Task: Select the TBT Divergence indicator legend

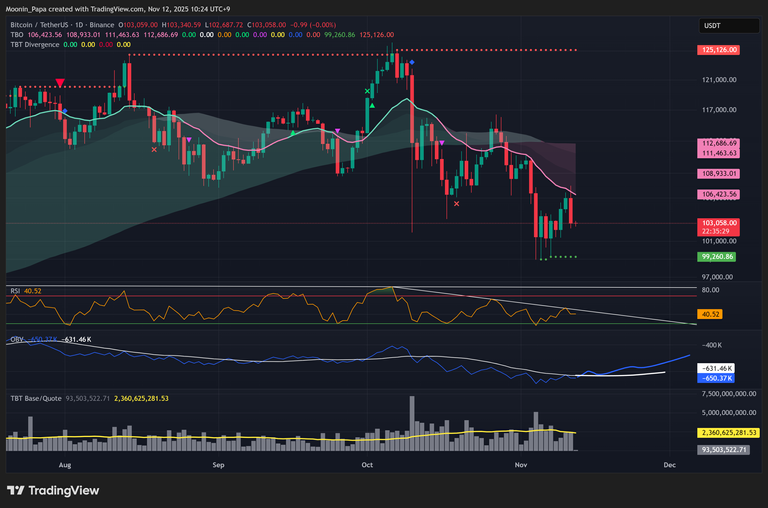Action: click(x=35, y=45)
